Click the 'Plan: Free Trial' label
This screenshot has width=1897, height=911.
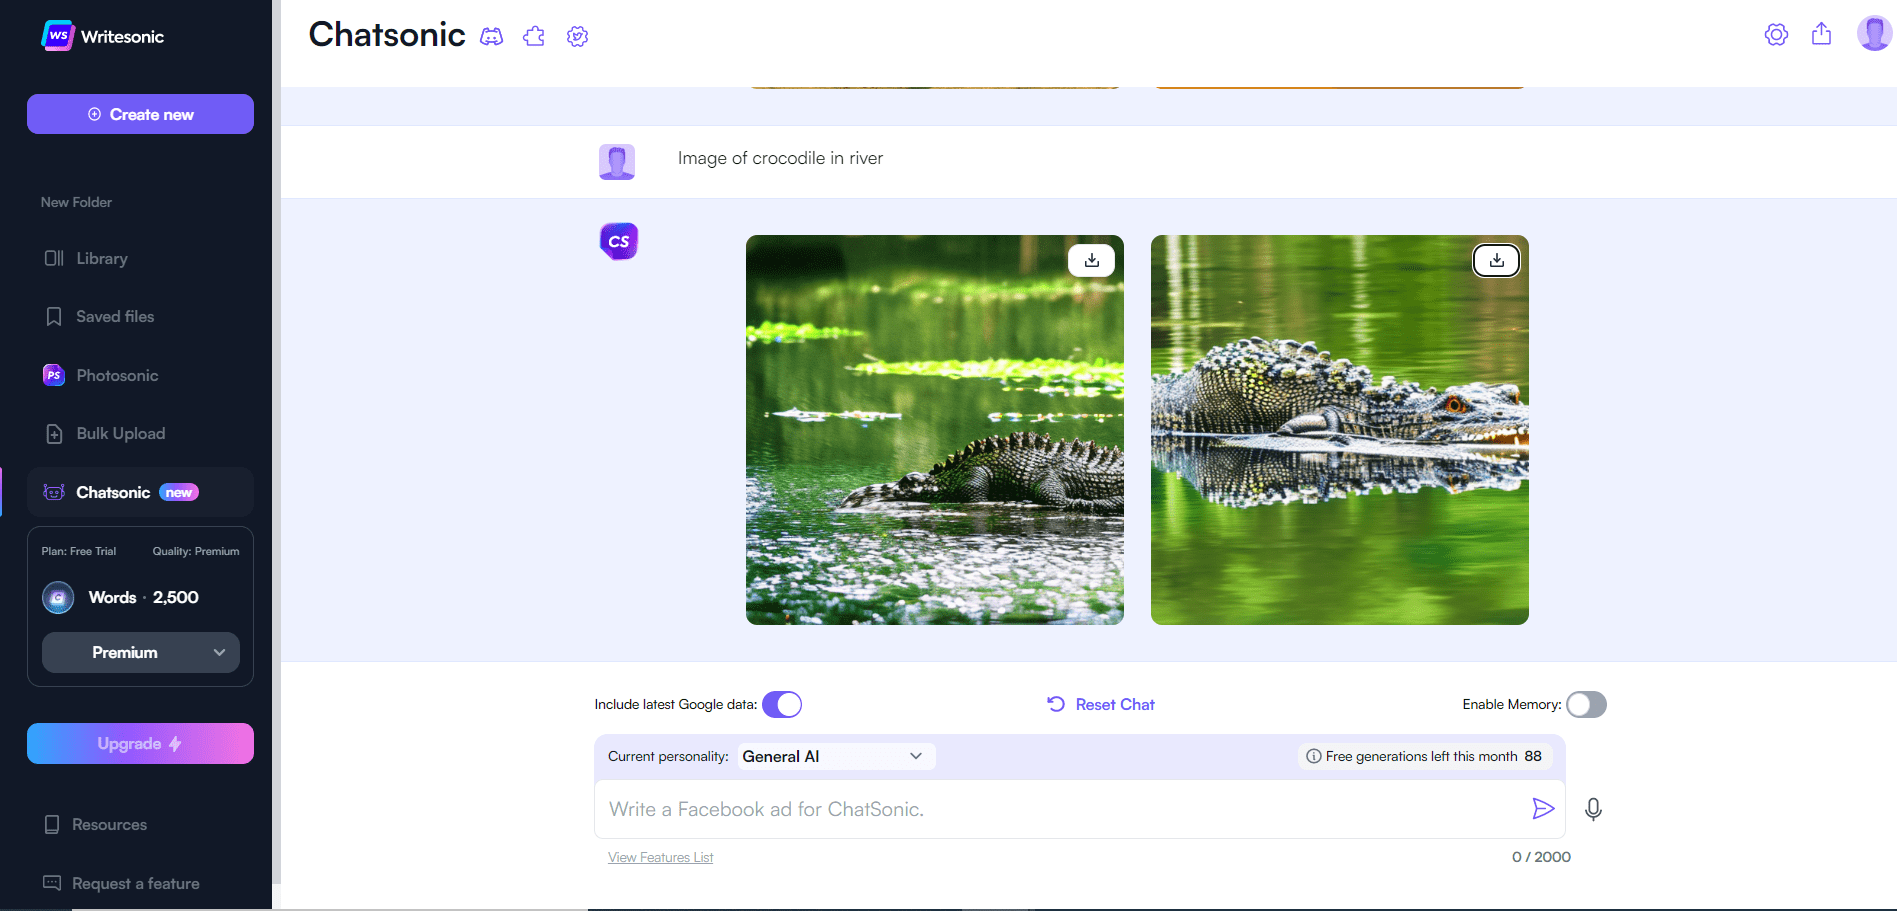point(79,551)
